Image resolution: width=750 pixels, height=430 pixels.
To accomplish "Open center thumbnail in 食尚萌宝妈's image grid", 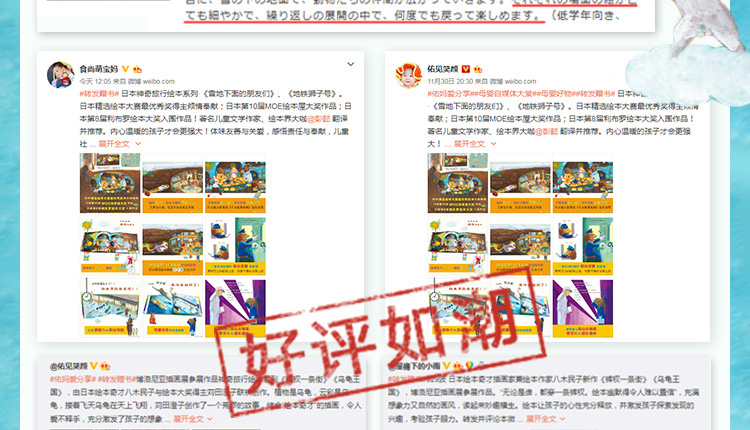I will pos(173,245).
